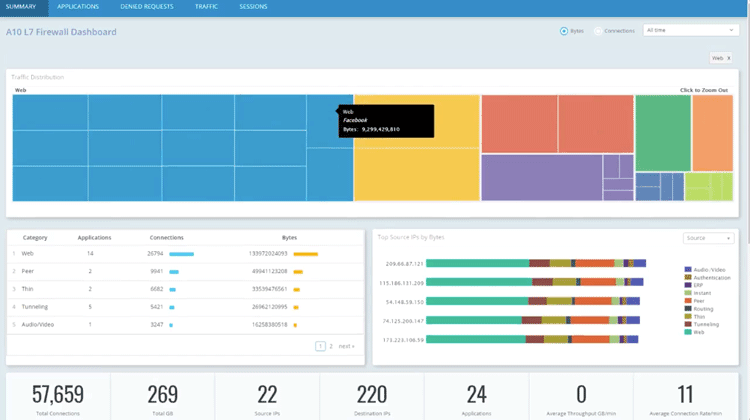
Task: Toggle Tunneling legend swatch
Action: pyautogui.click(x=688, y=324)
